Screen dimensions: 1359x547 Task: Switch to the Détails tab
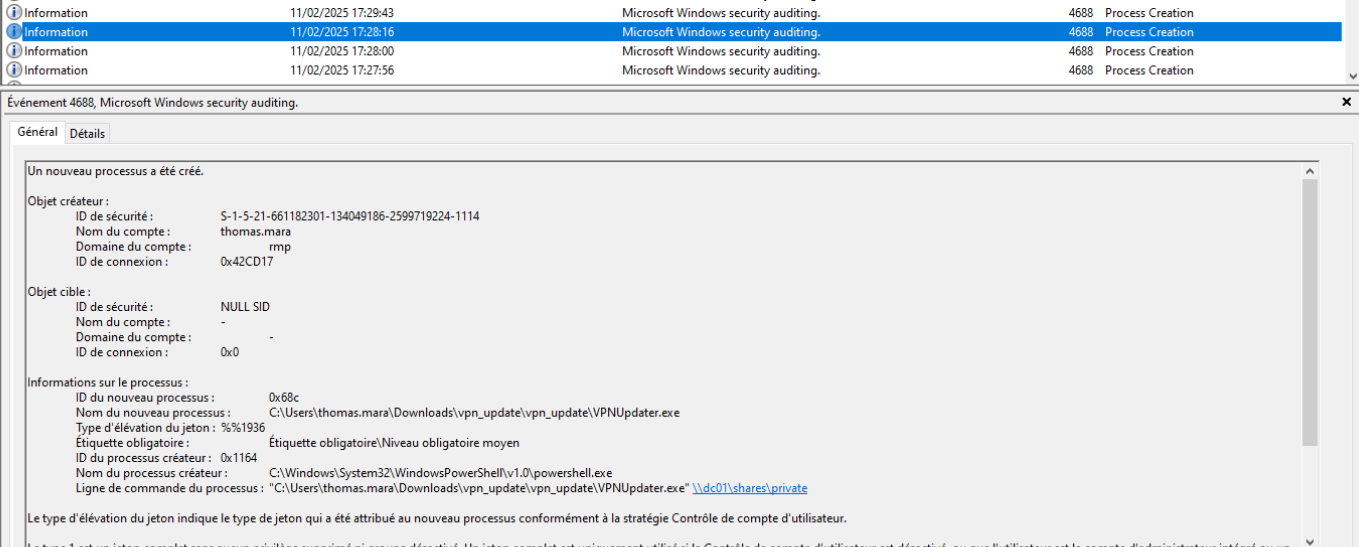pos(87,134)
